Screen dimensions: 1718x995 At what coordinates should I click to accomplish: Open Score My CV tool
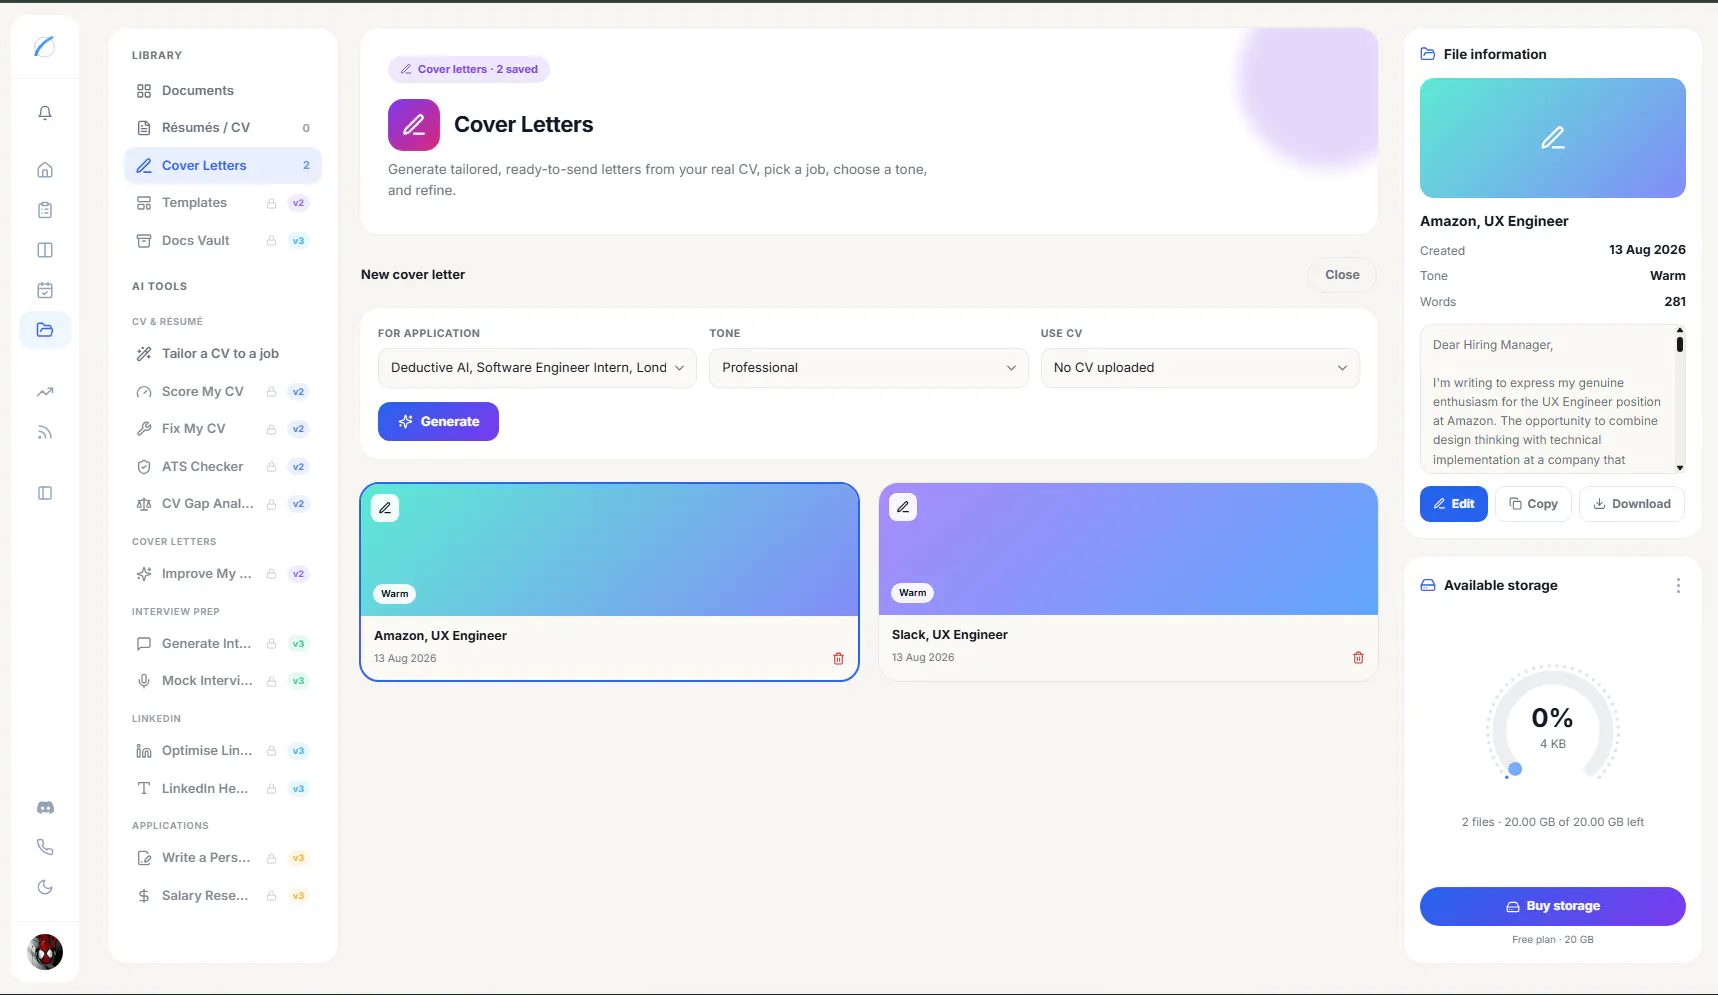pos(223,392)
